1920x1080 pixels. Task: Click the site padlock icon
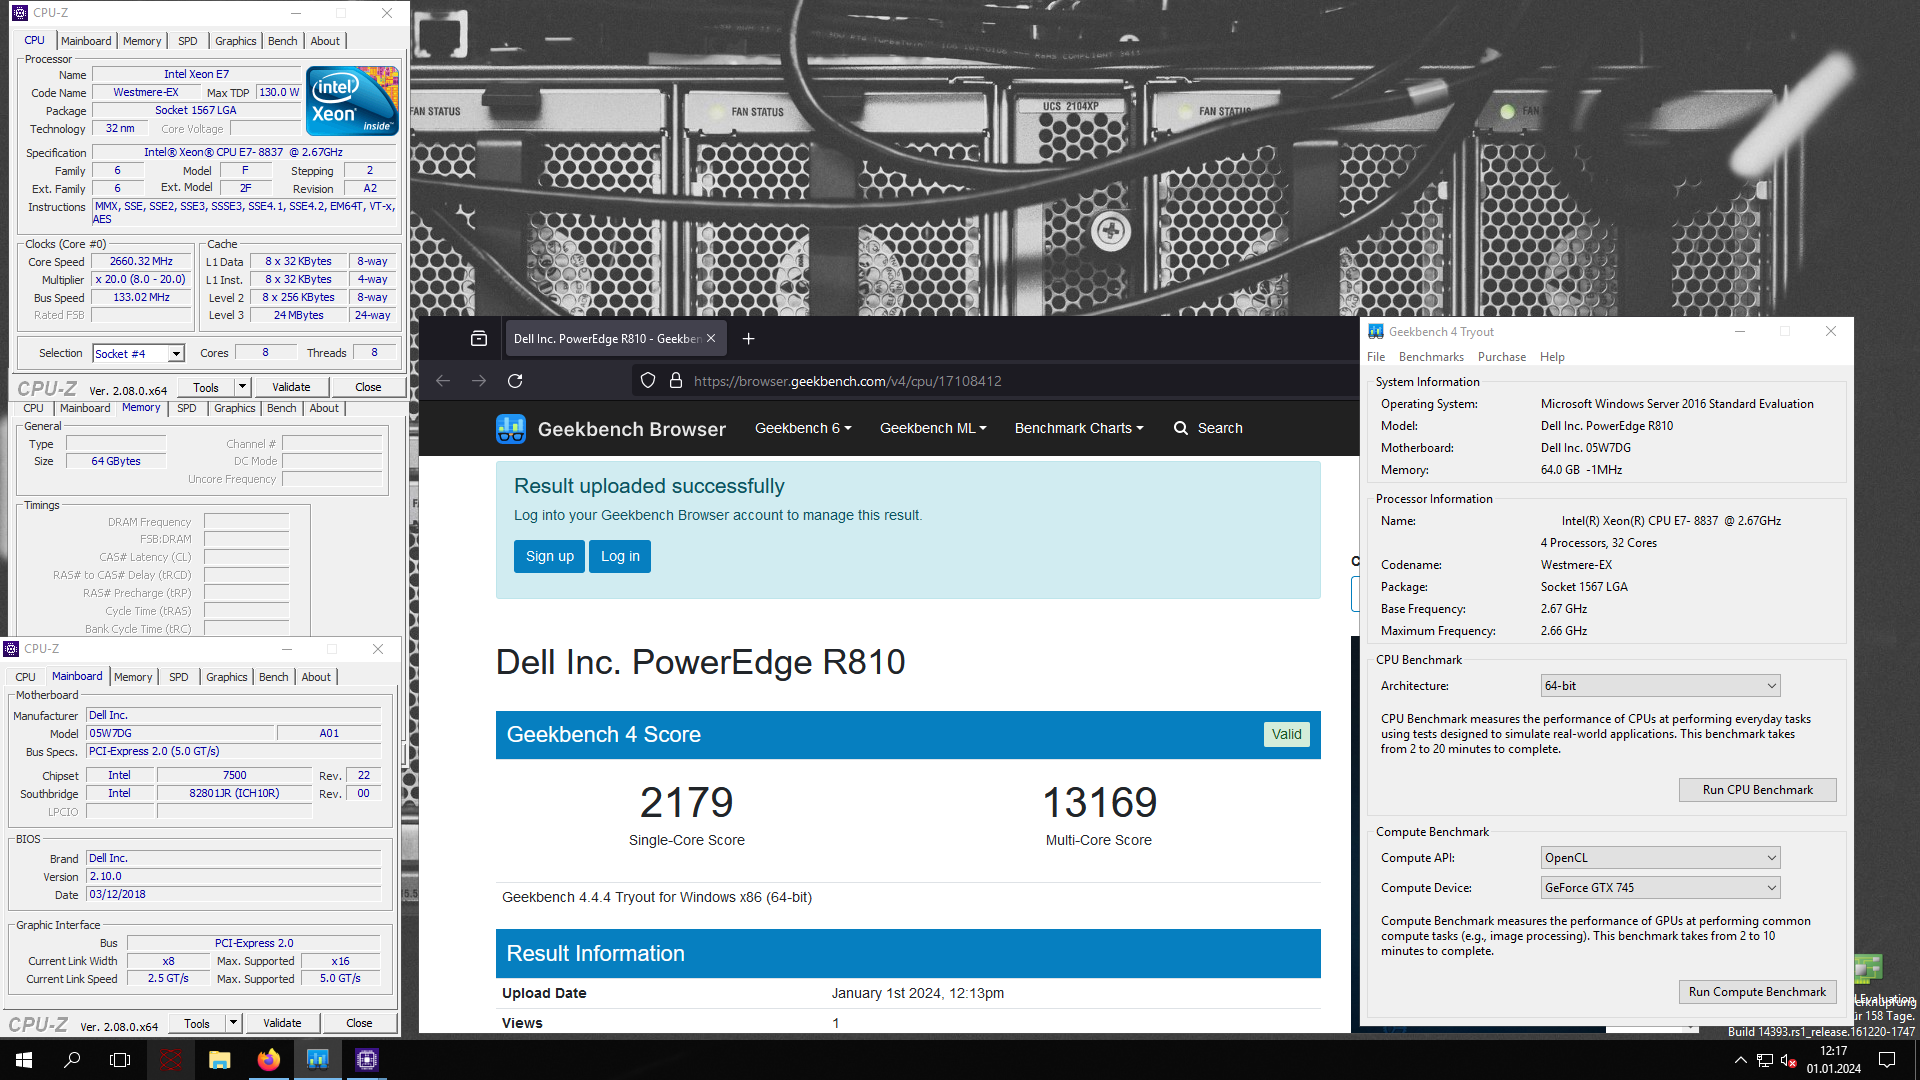tap(676, 381)
